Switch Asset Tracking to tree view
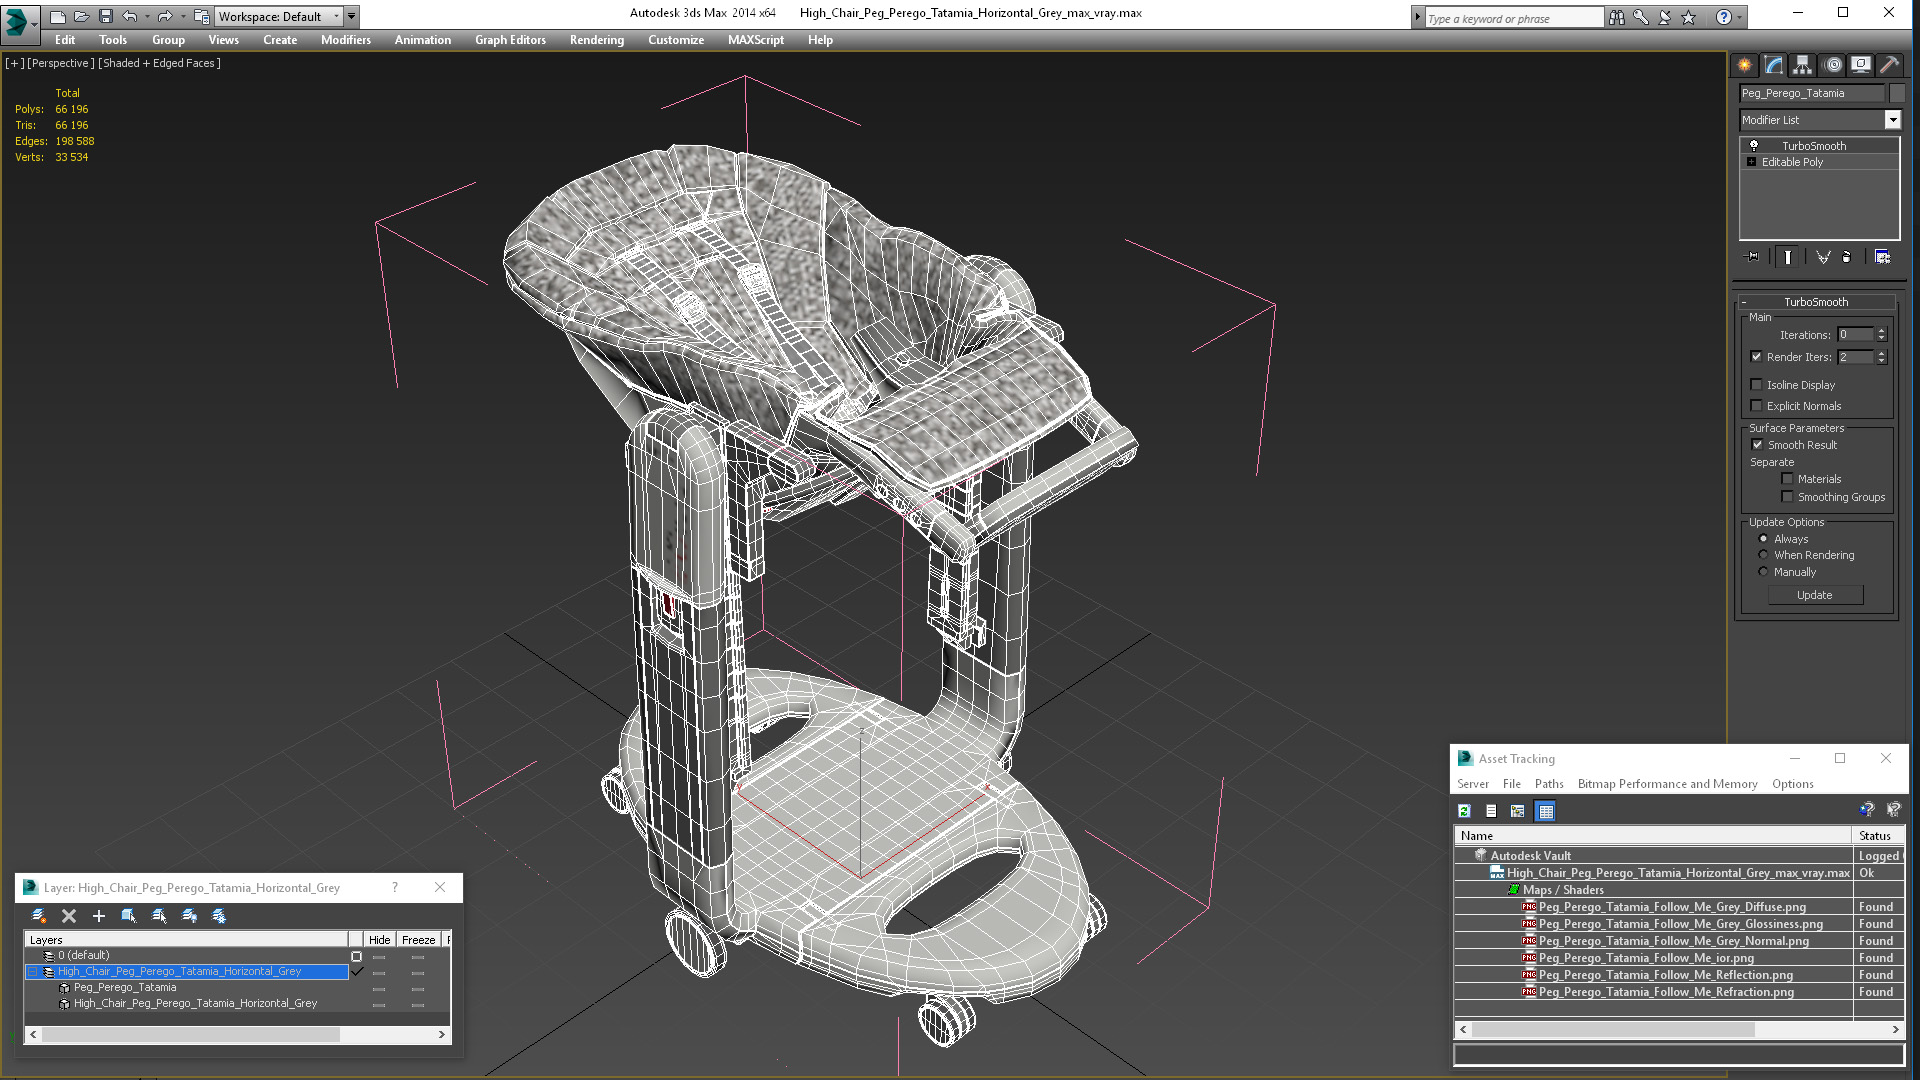 point(1518,811)
